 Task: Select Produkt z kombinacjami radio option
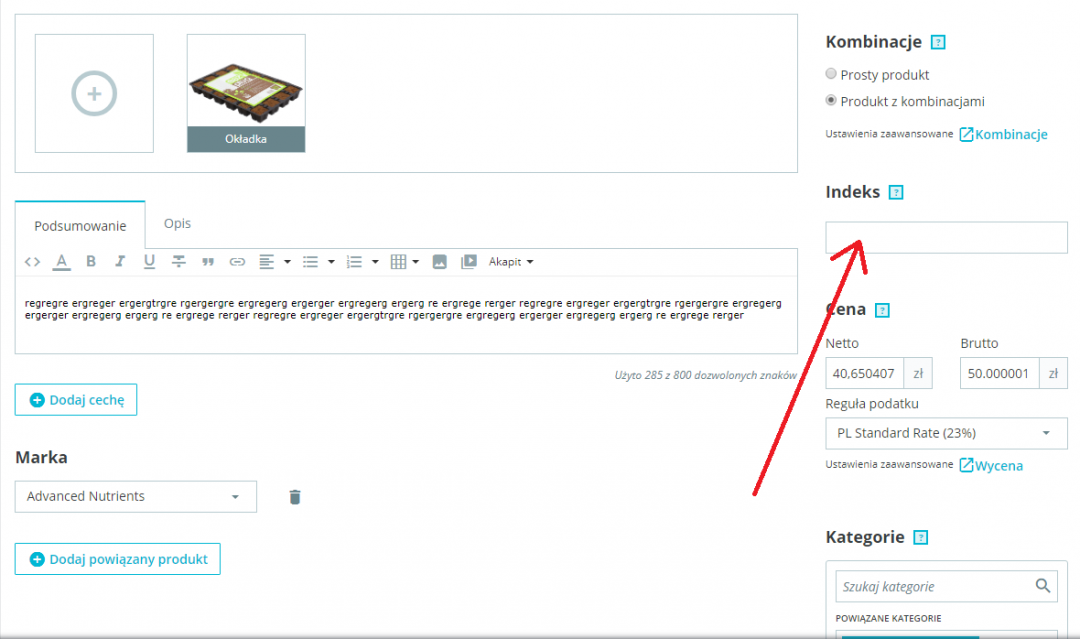(831, 101)
